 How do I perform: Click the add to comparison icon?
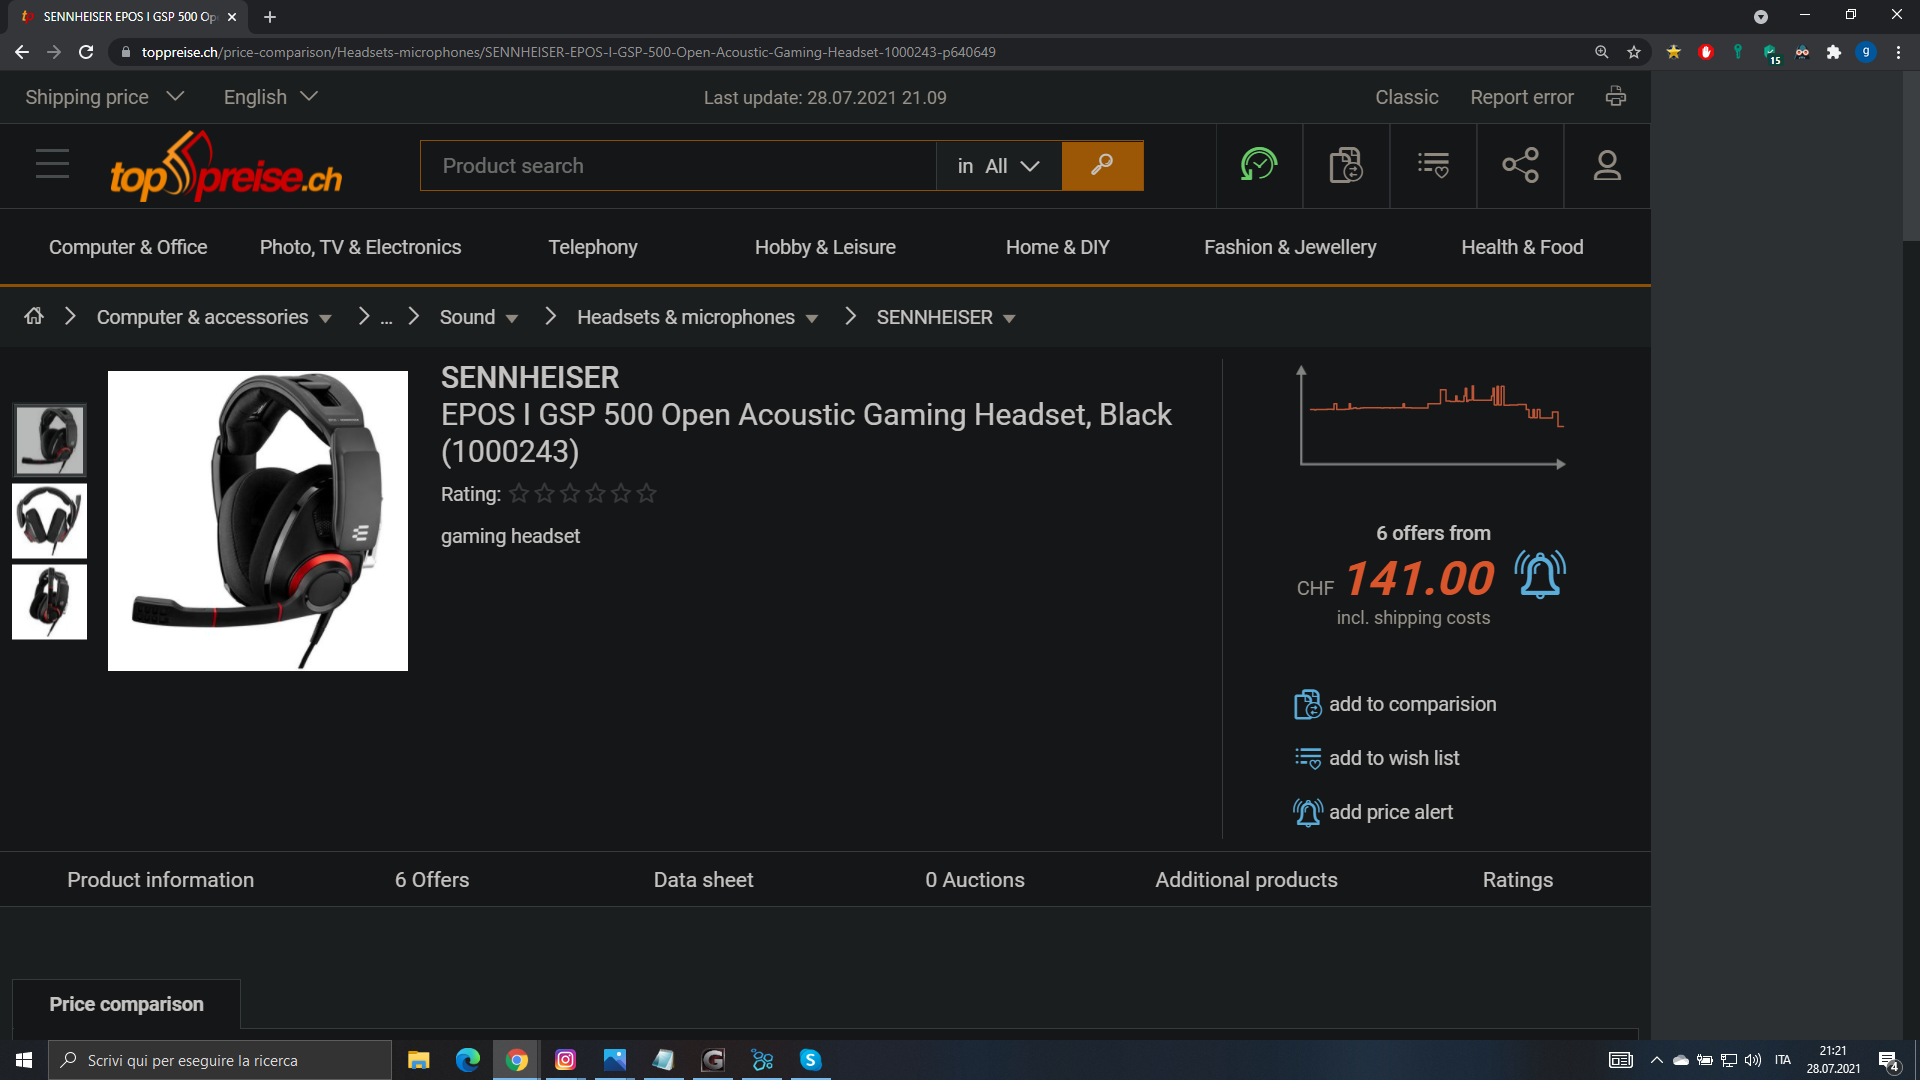(1307, 704)
